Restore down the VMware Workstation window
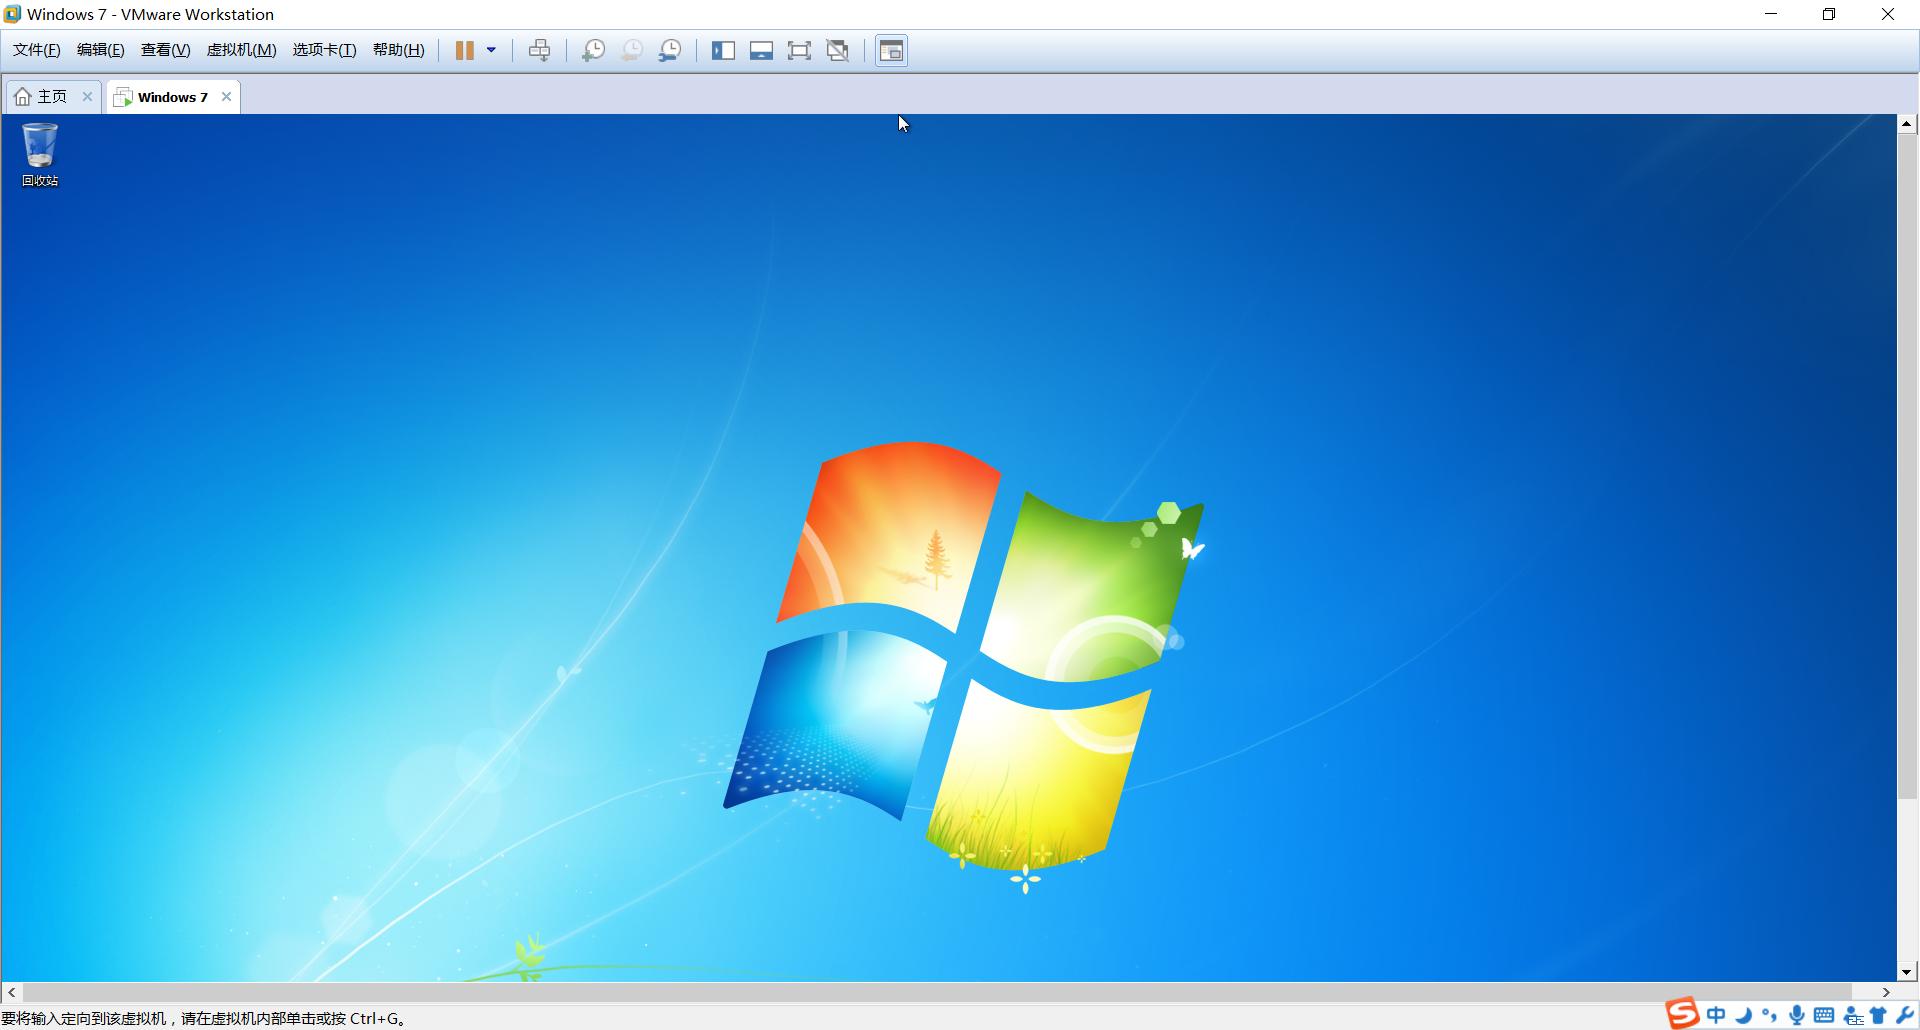Image resolution: width=1920 pixels, height=1030 pixels. pyautogui.click(x=1829, y=14)
